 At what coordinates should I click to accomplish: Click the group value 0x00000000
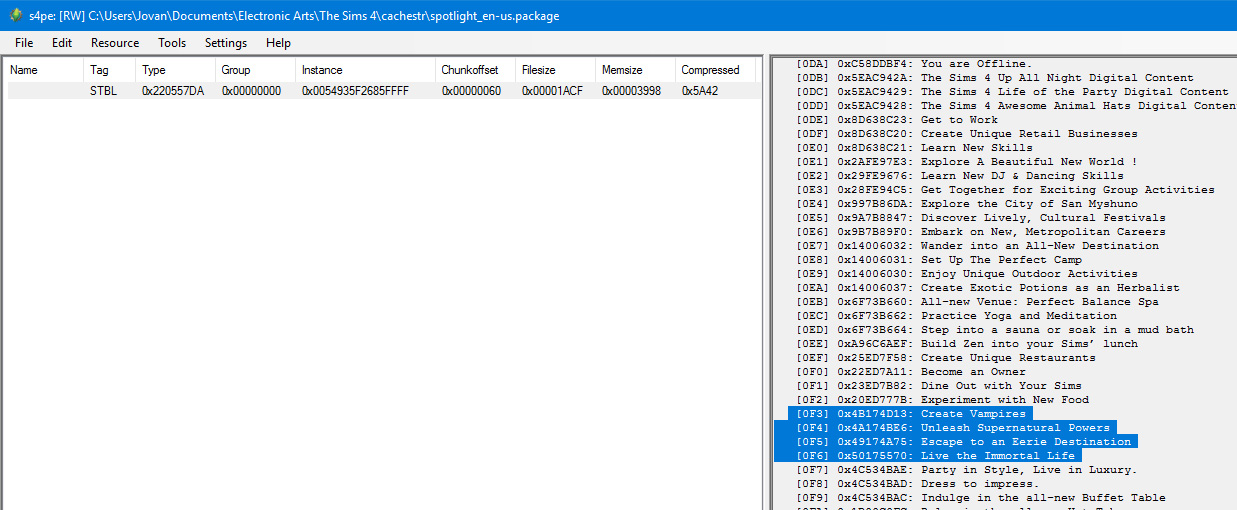[x=251, y=91]
